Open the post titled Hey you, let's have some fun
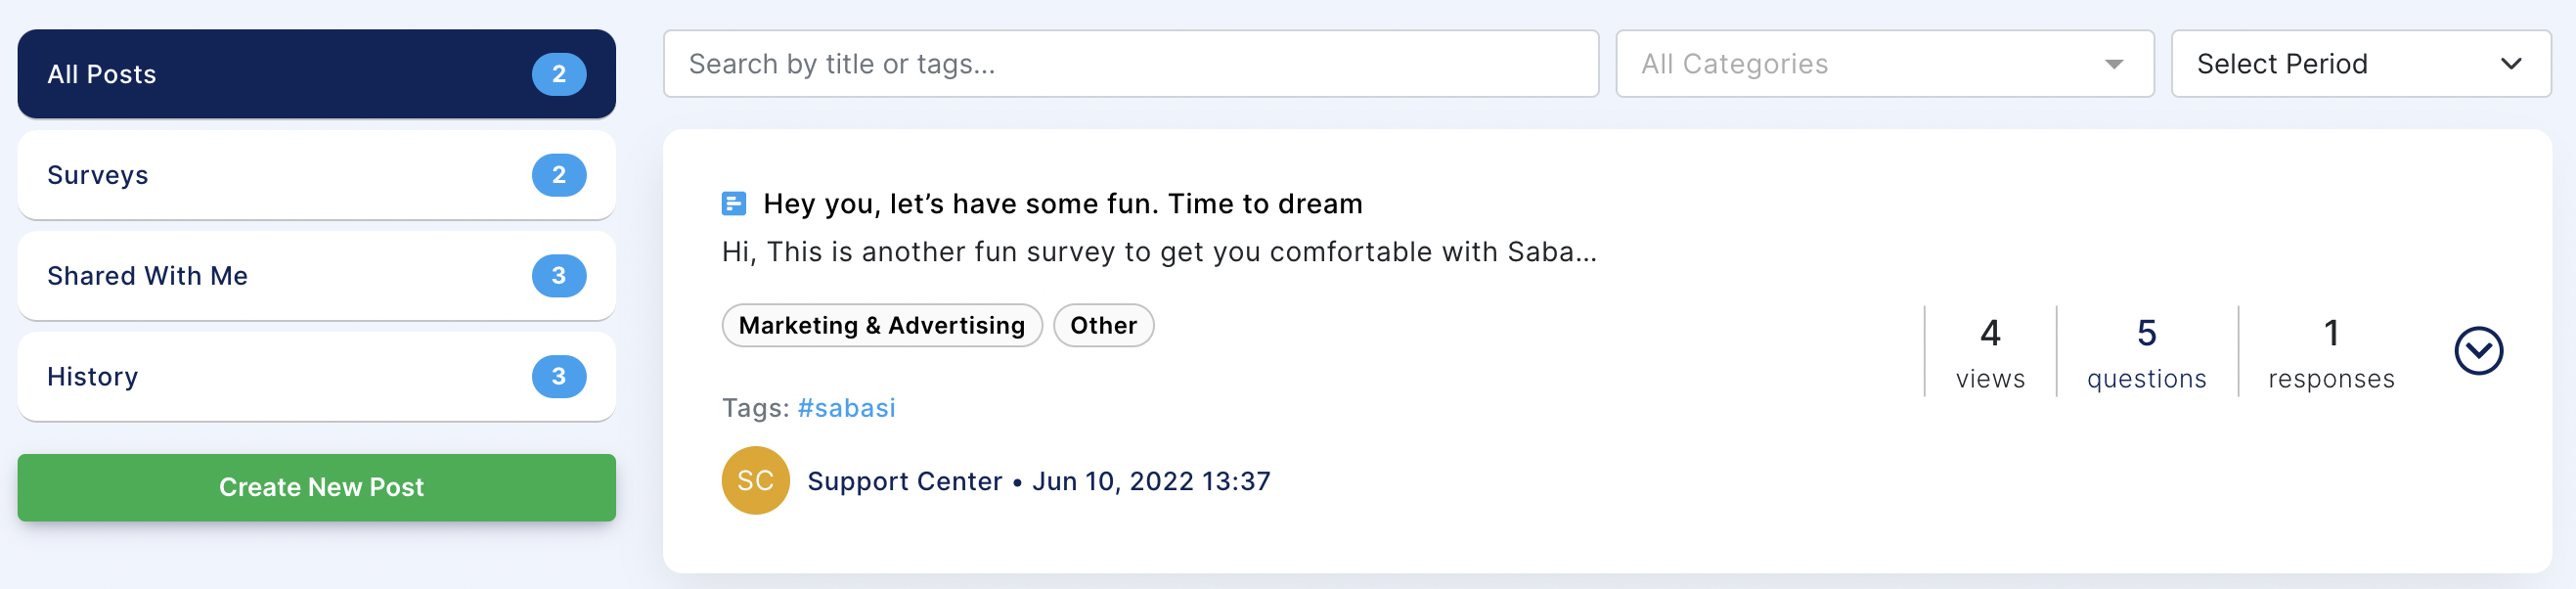Screen dimensions: 2576x589 pyautogui.click(x=1062, y=204)
